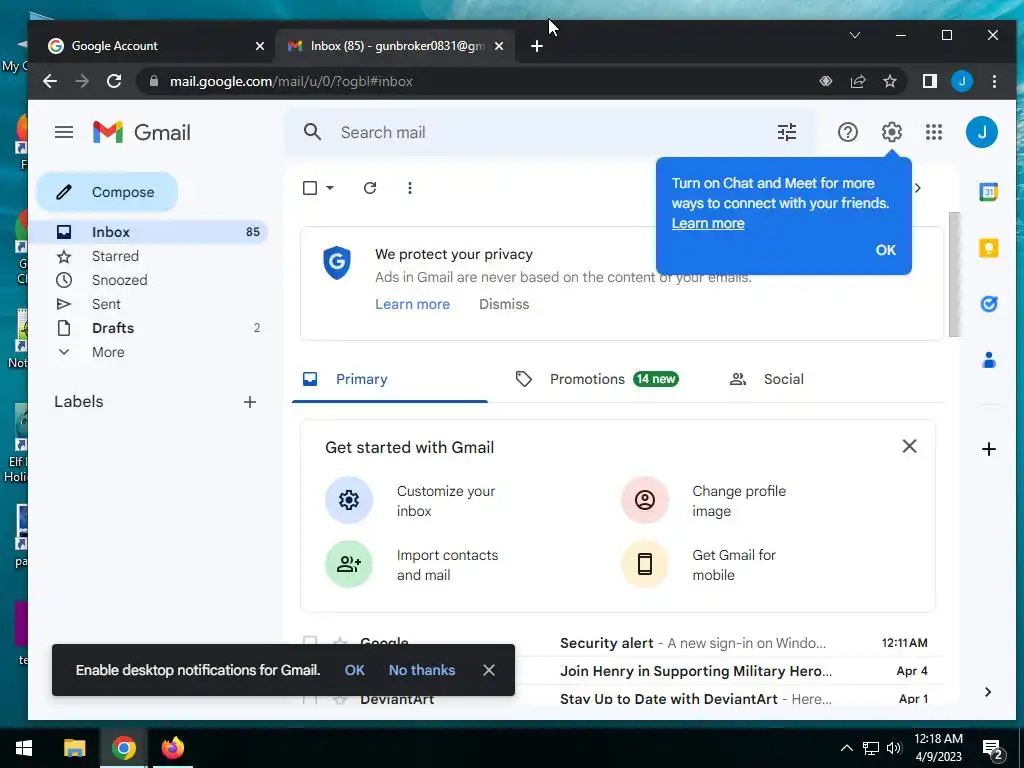Click Change profile image icon

(645, 500)
